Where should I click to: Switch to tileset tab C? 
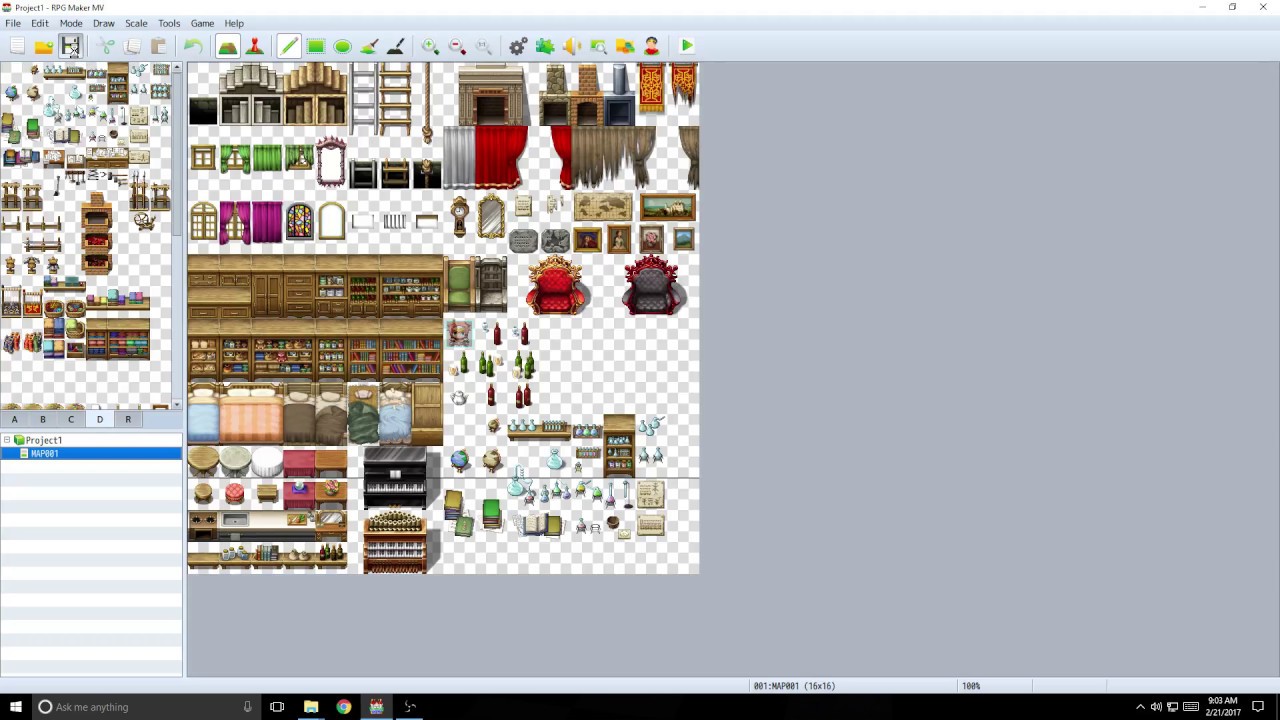tap(71, 420)
